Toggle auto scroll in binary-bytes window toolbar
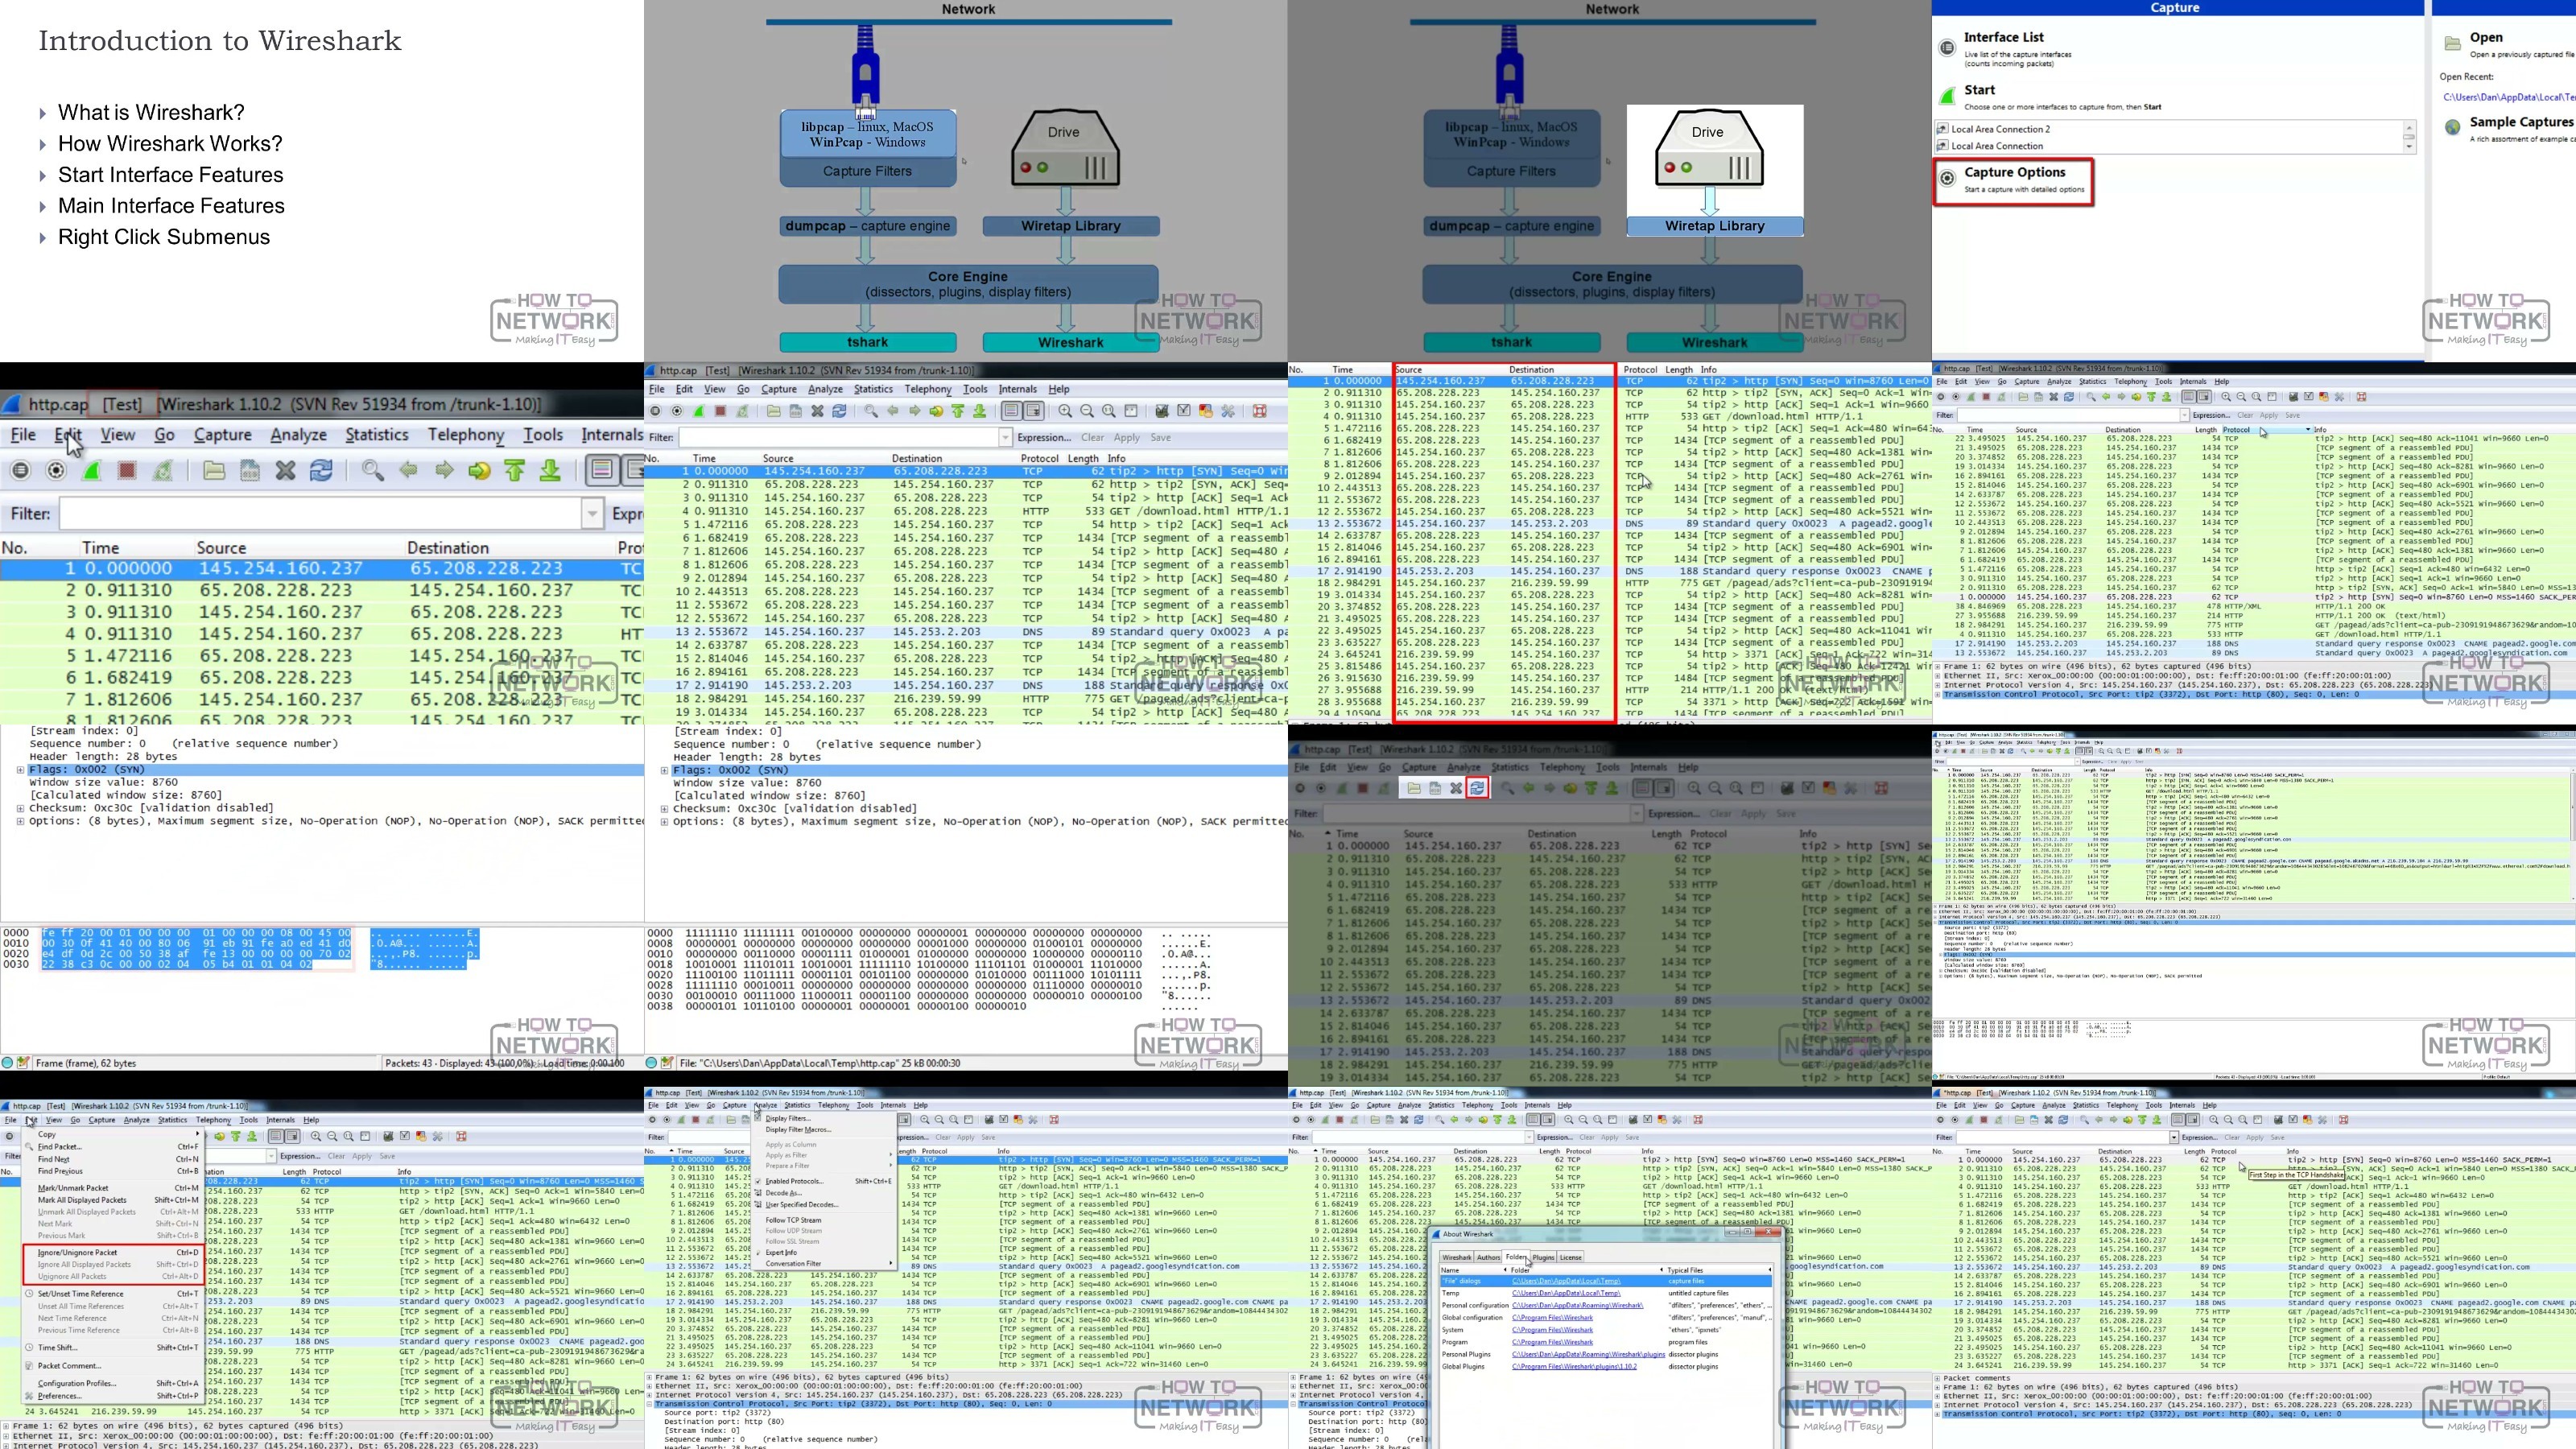 [1033, 411]
